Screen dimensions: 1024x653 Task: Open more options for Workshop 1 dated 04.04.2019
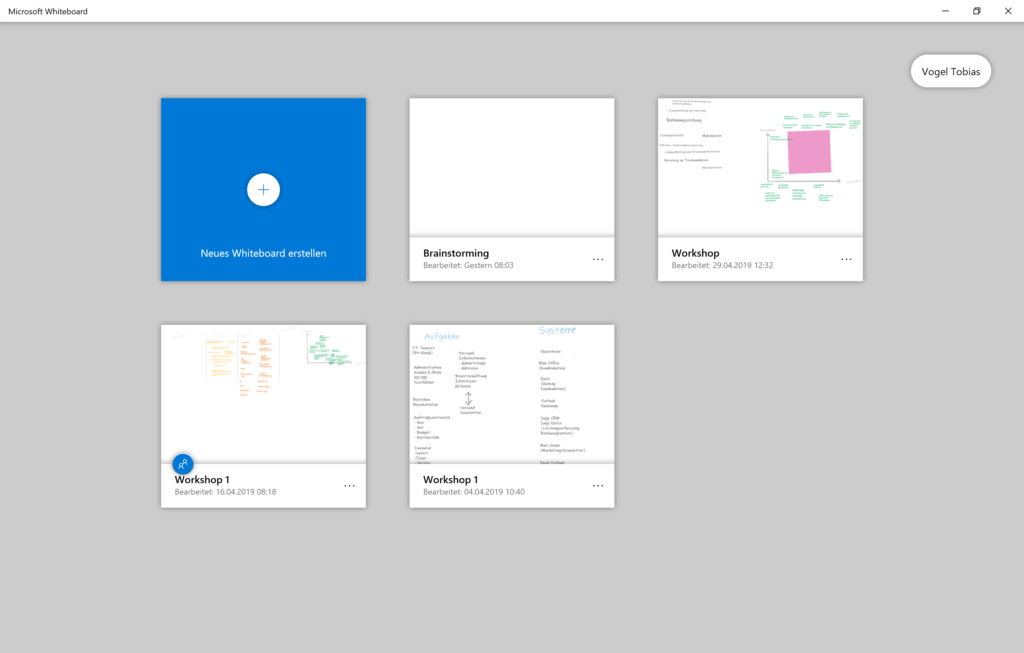click(x=598, y=486)
